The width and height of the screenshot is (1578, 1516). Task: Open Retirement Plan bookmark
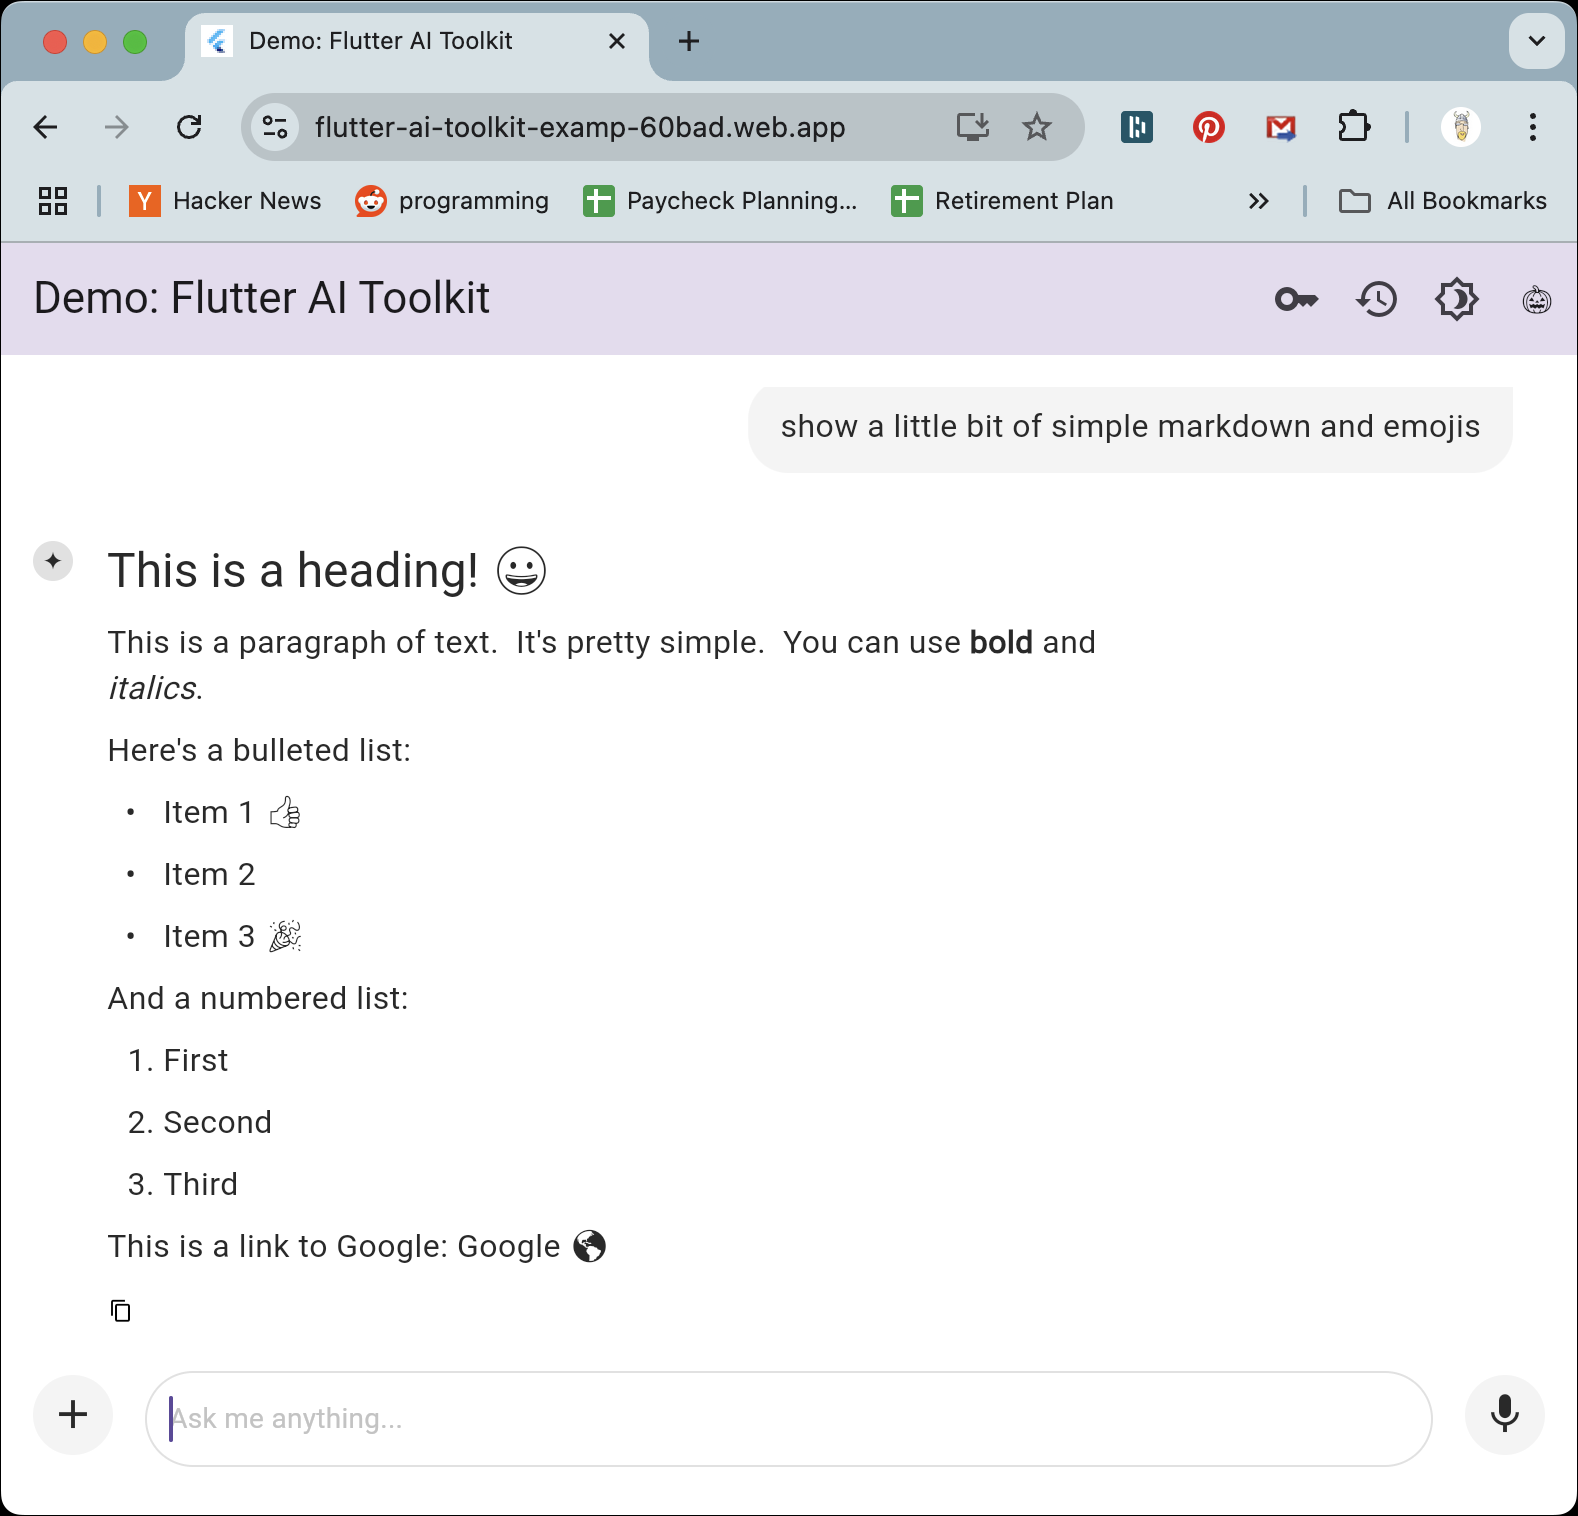(1002, 201)
